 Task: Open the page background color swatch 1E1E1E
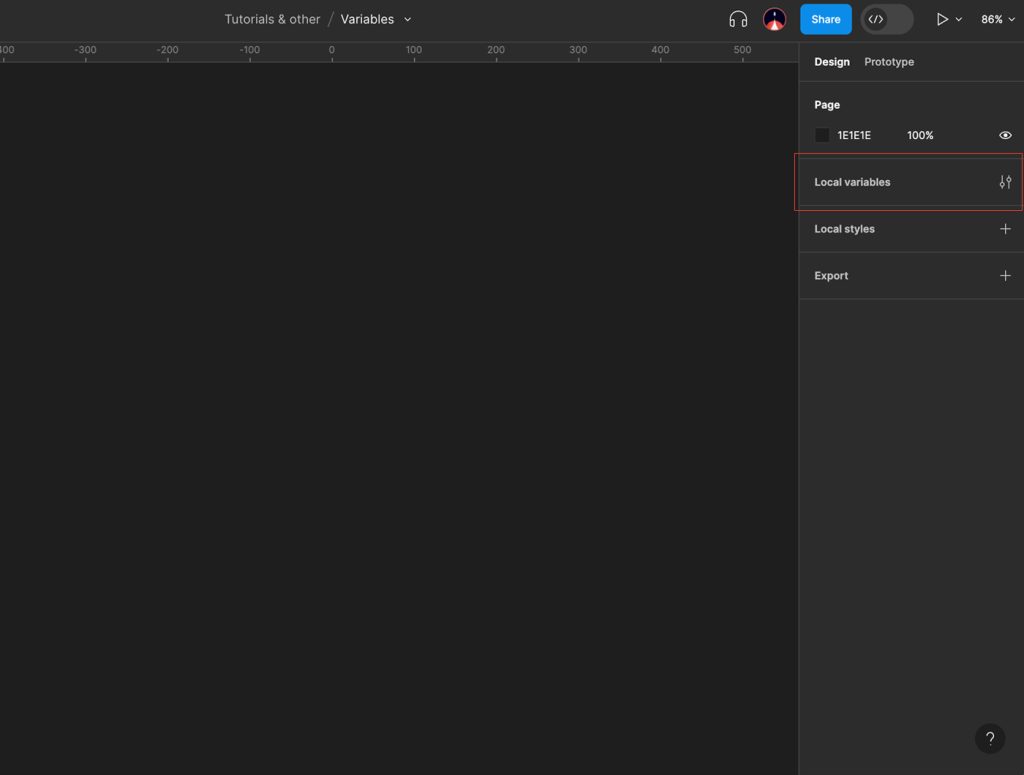click(822, 135)
